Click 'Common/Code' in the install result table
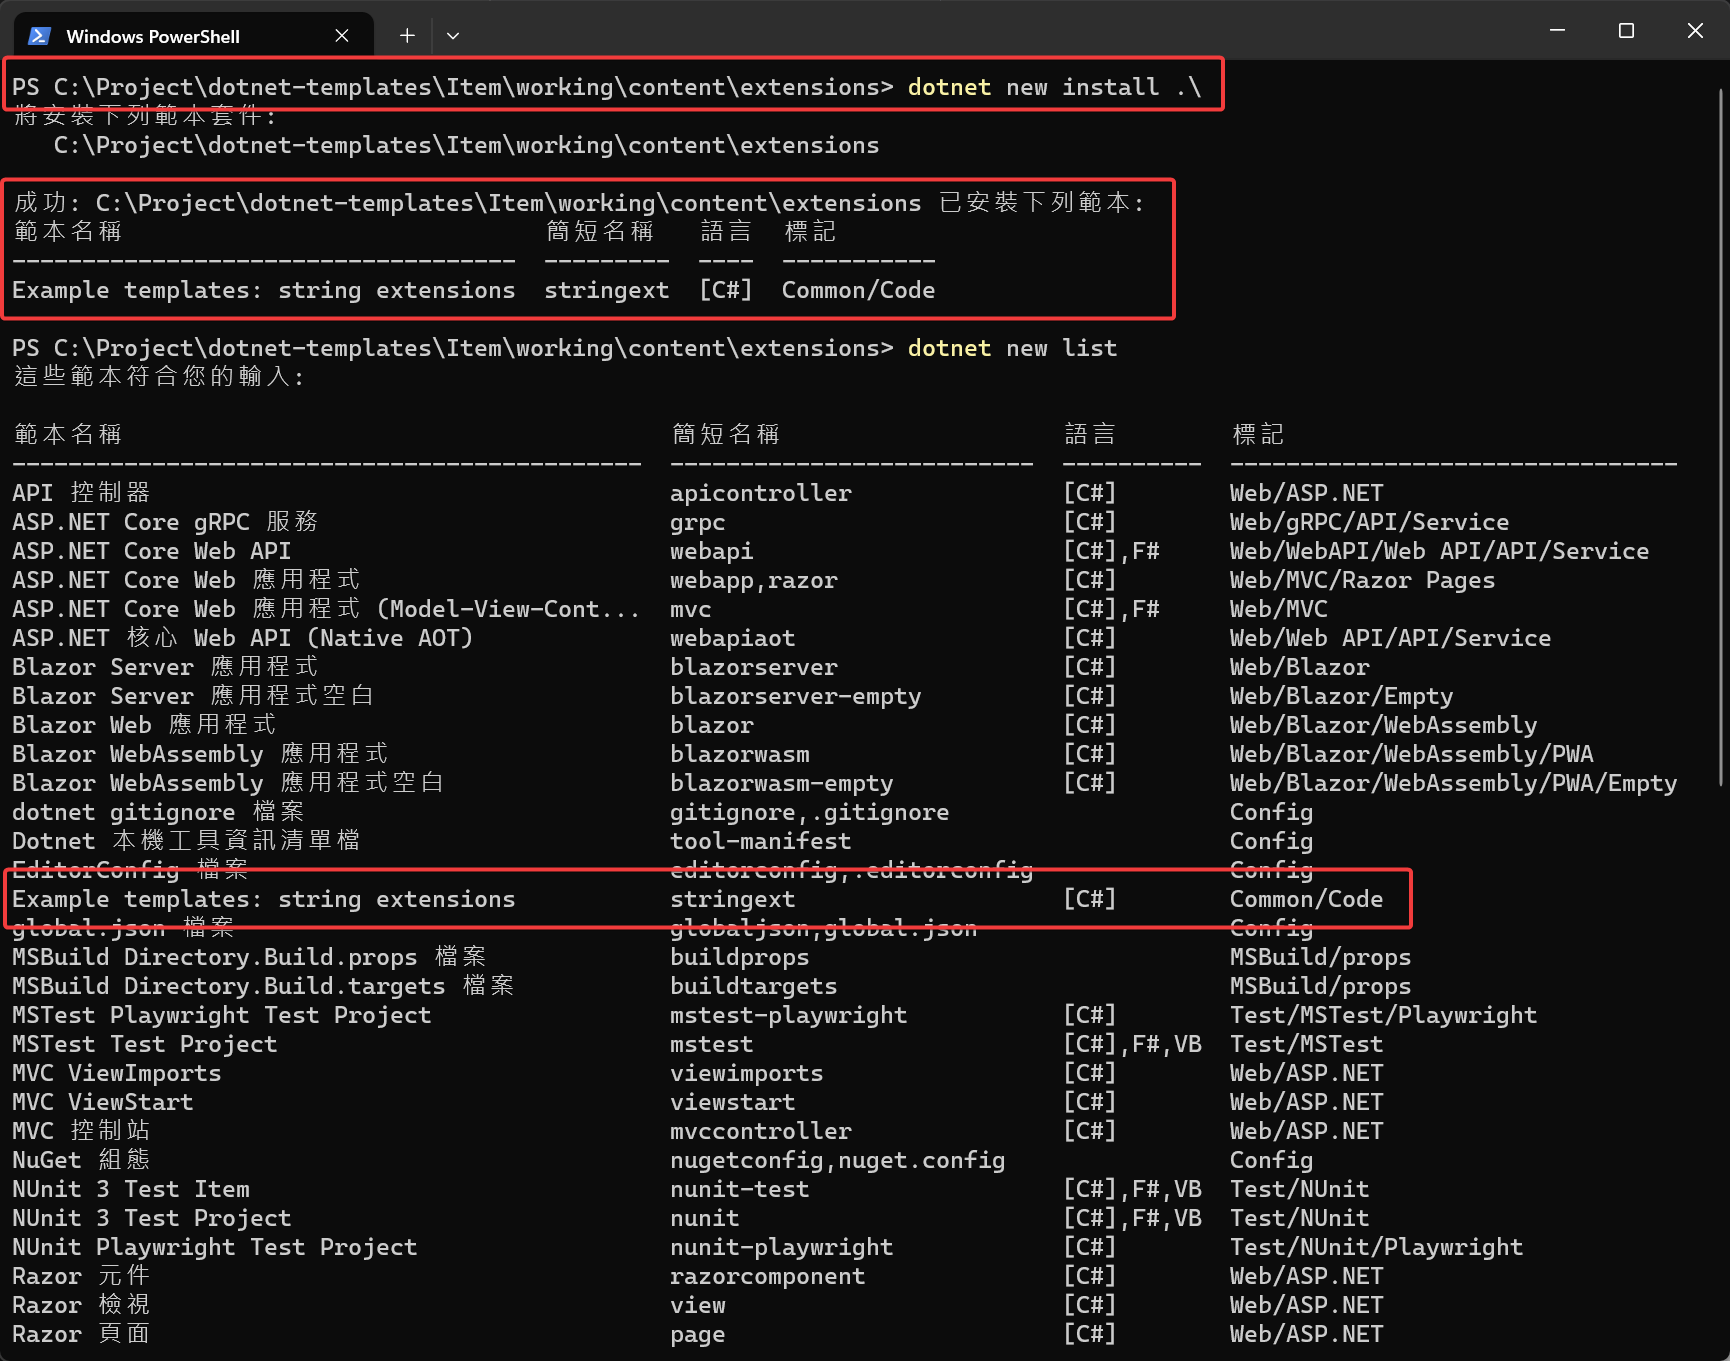This screenshot has width=1730, height=1361. coord(858,290)
